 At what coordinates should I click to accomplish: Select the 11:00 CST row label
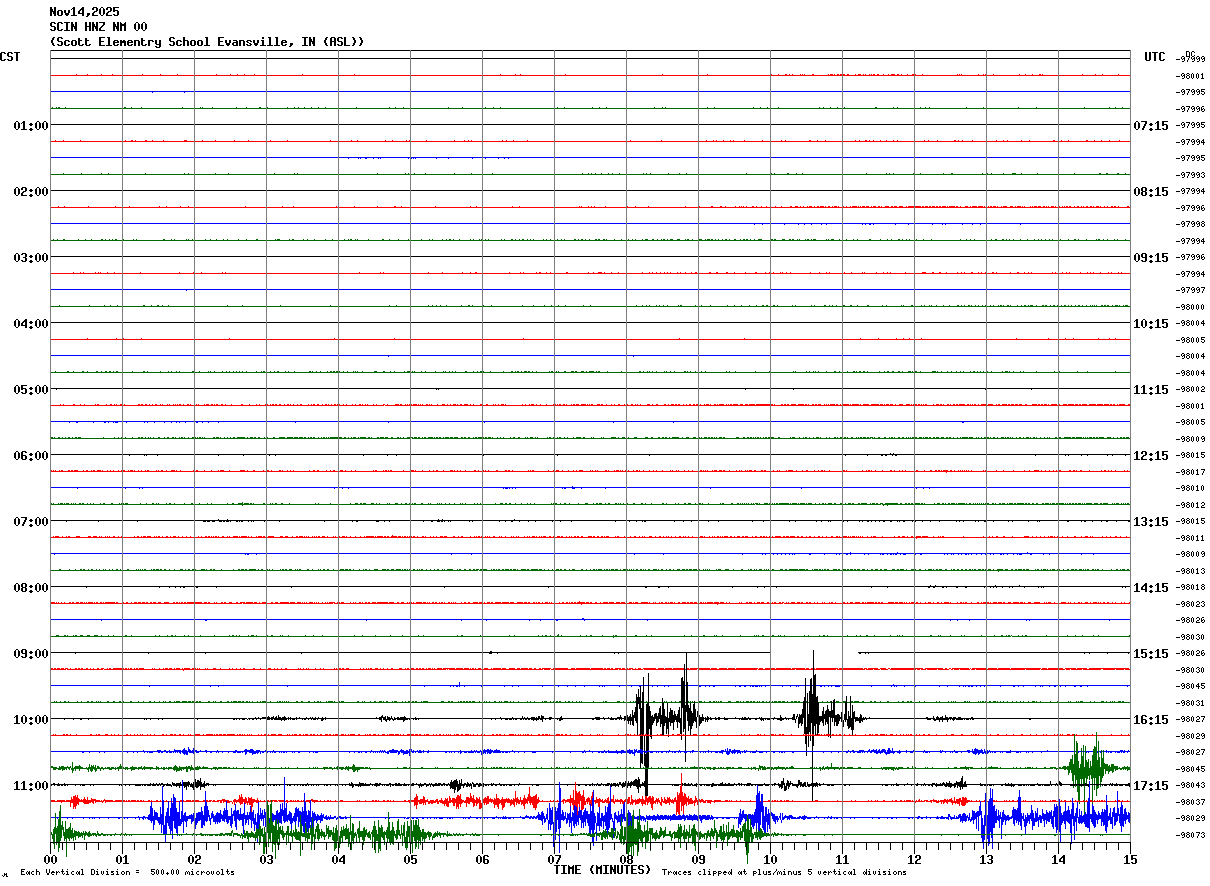point(30,785)
